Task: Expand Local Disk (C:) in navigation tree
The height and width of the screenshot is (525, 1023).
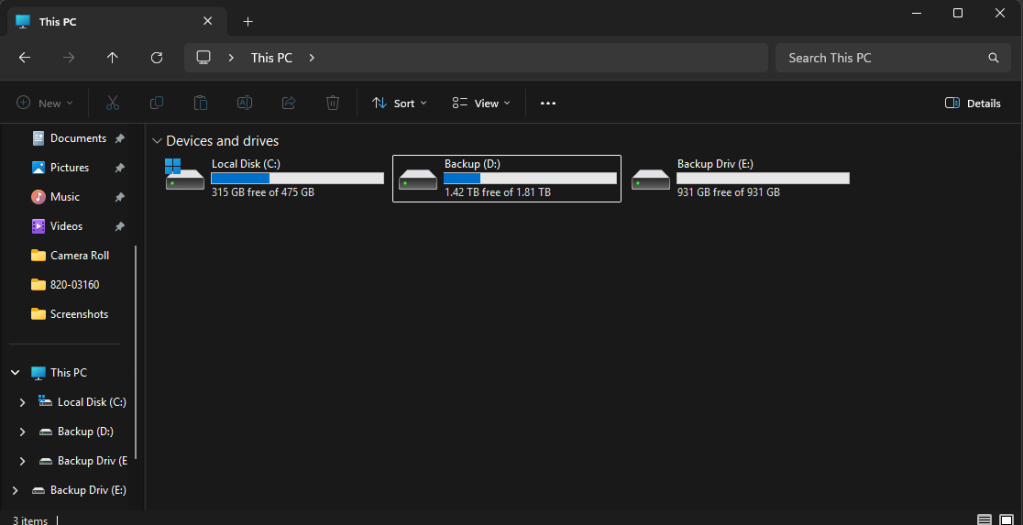Action: click(22, 402)
